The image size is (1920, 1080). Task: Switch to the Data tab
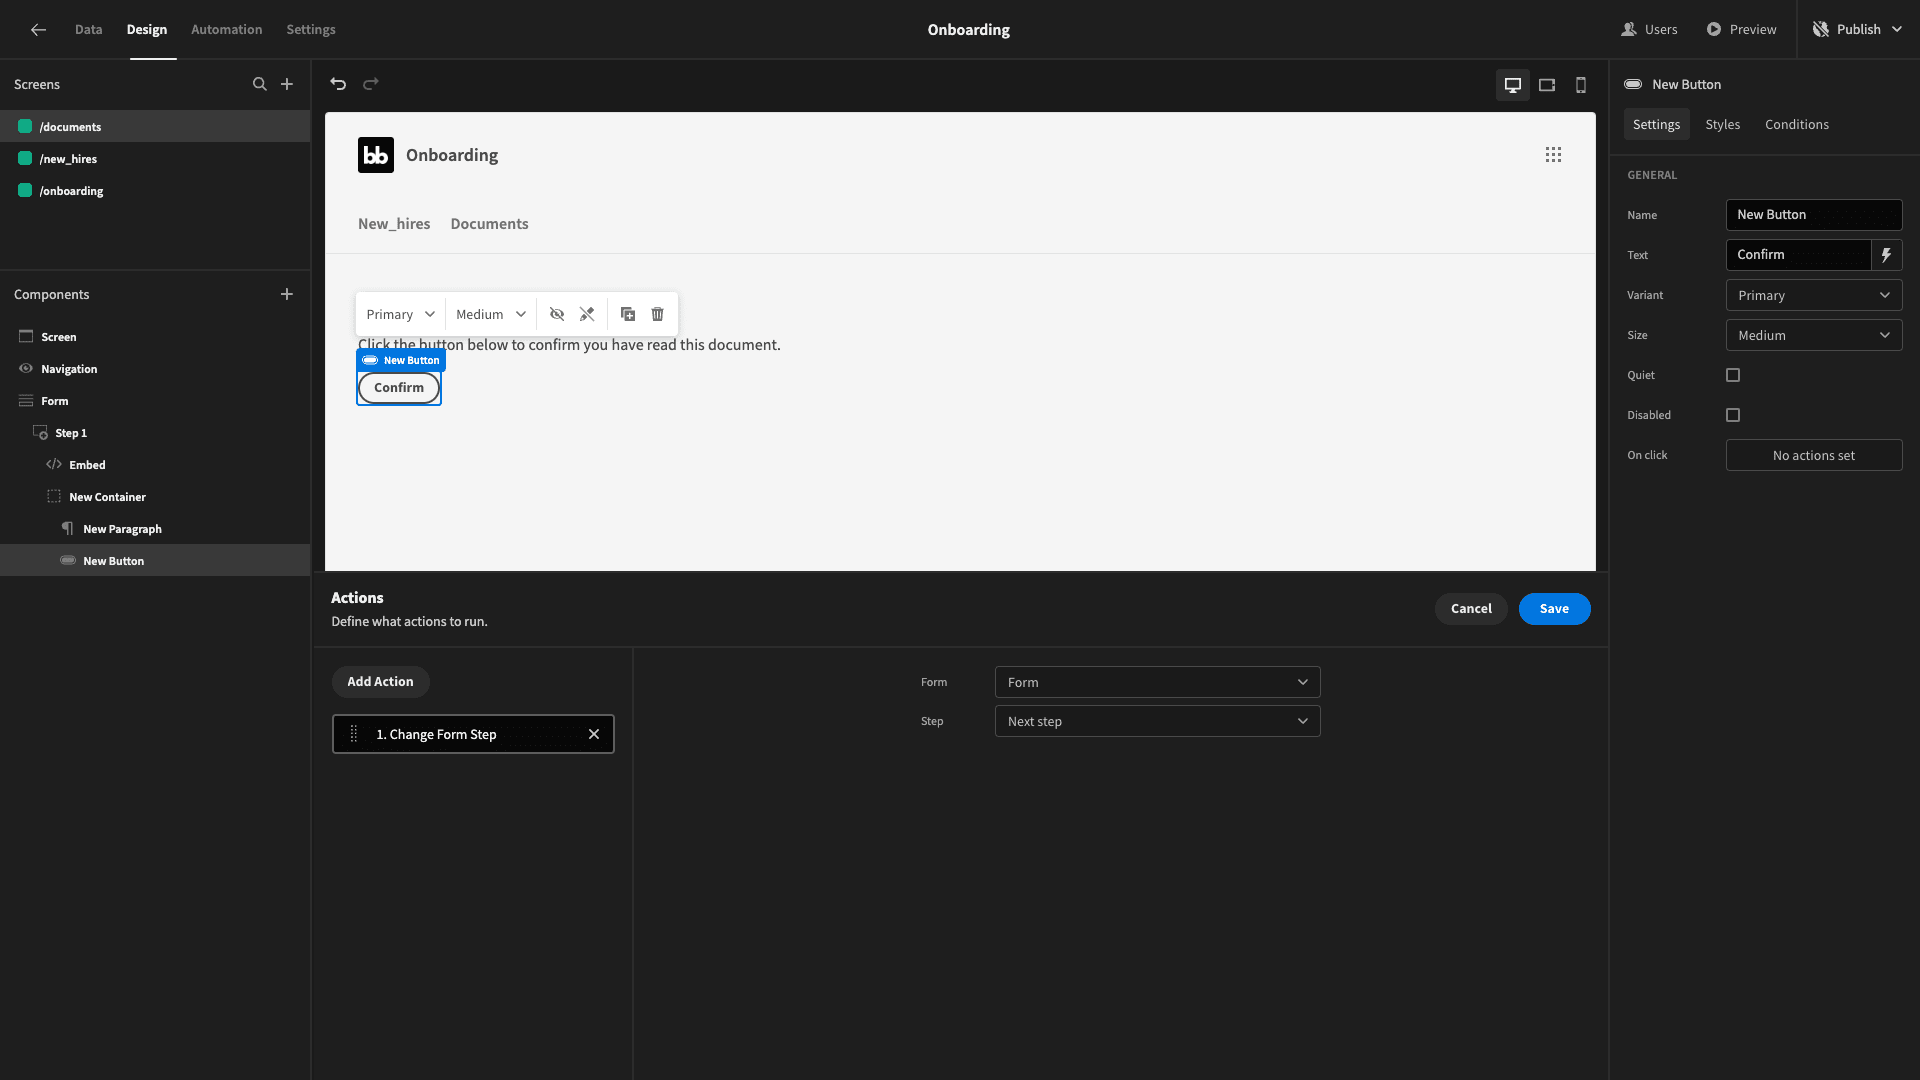click(89, 30)
